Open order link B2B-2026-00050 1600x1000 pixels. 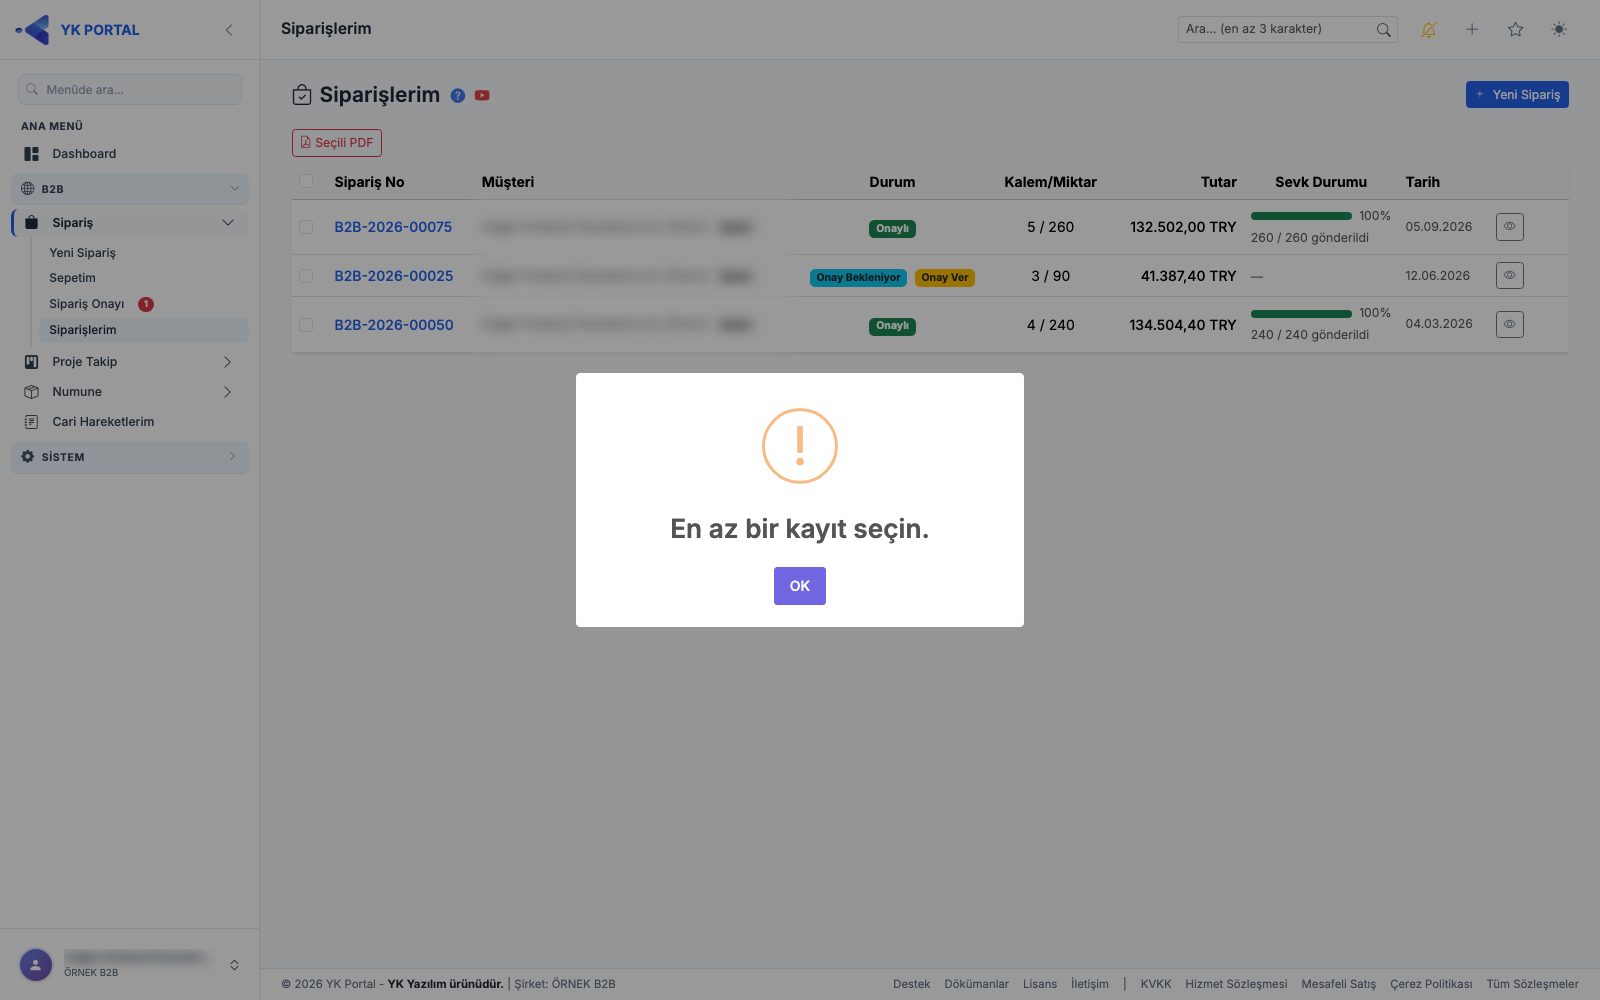(394, 325)
